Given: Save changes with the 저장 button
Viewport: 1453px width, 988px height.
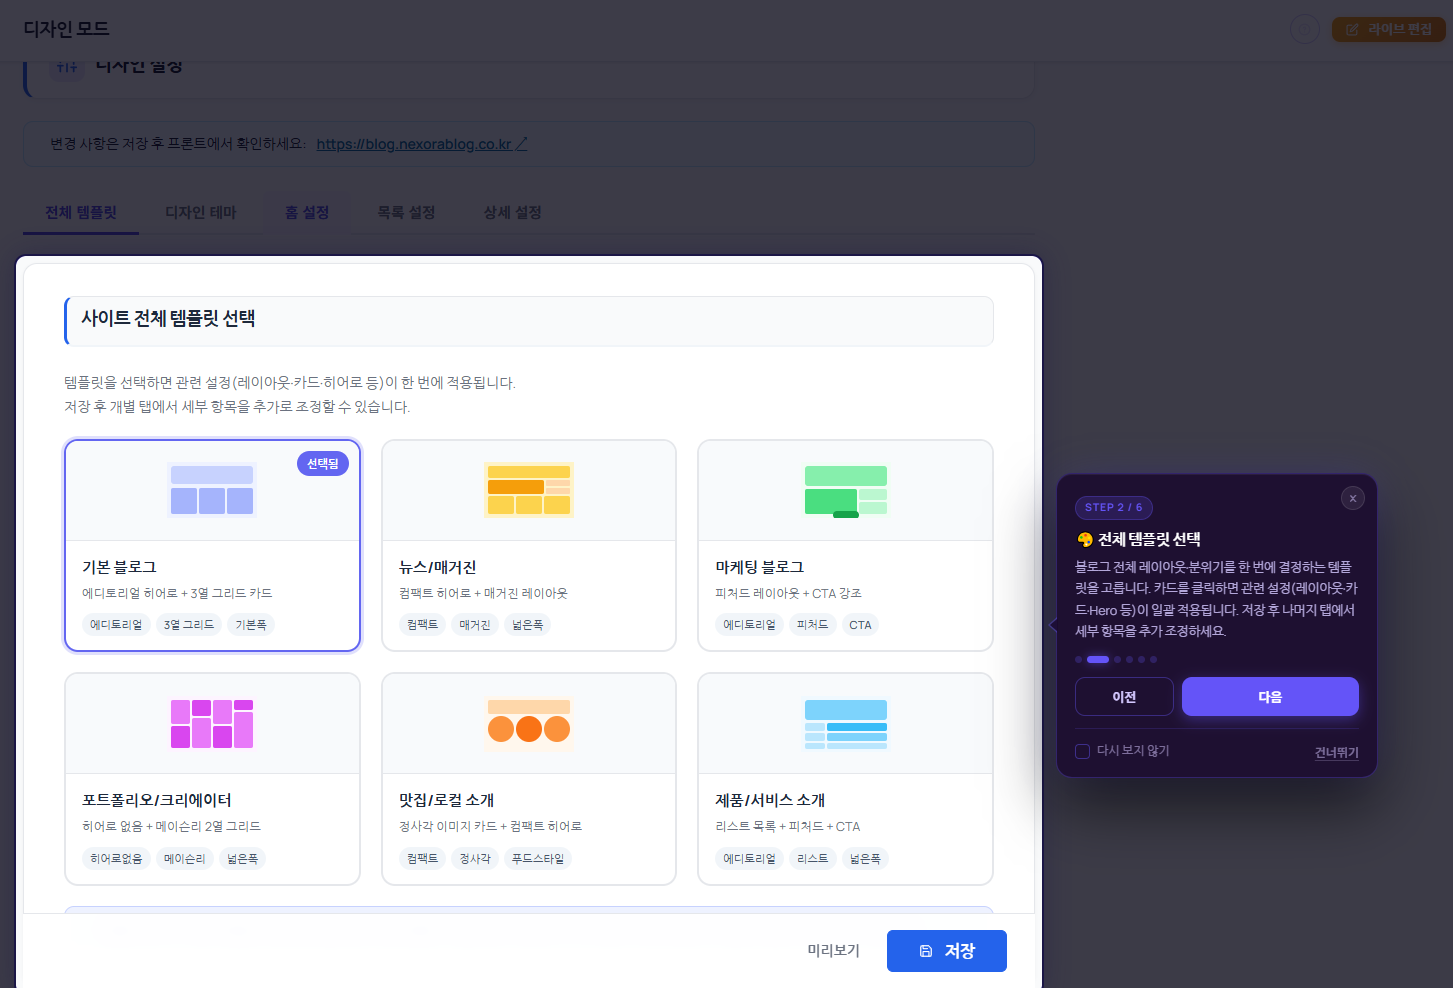Looking at the screenshot, I should (x=946, y=951).
